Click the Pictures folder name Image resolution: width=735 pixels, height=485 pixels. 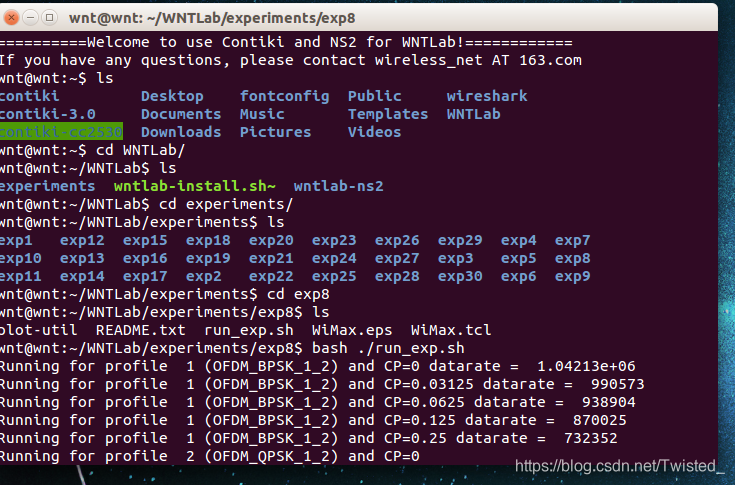[276, 132]
